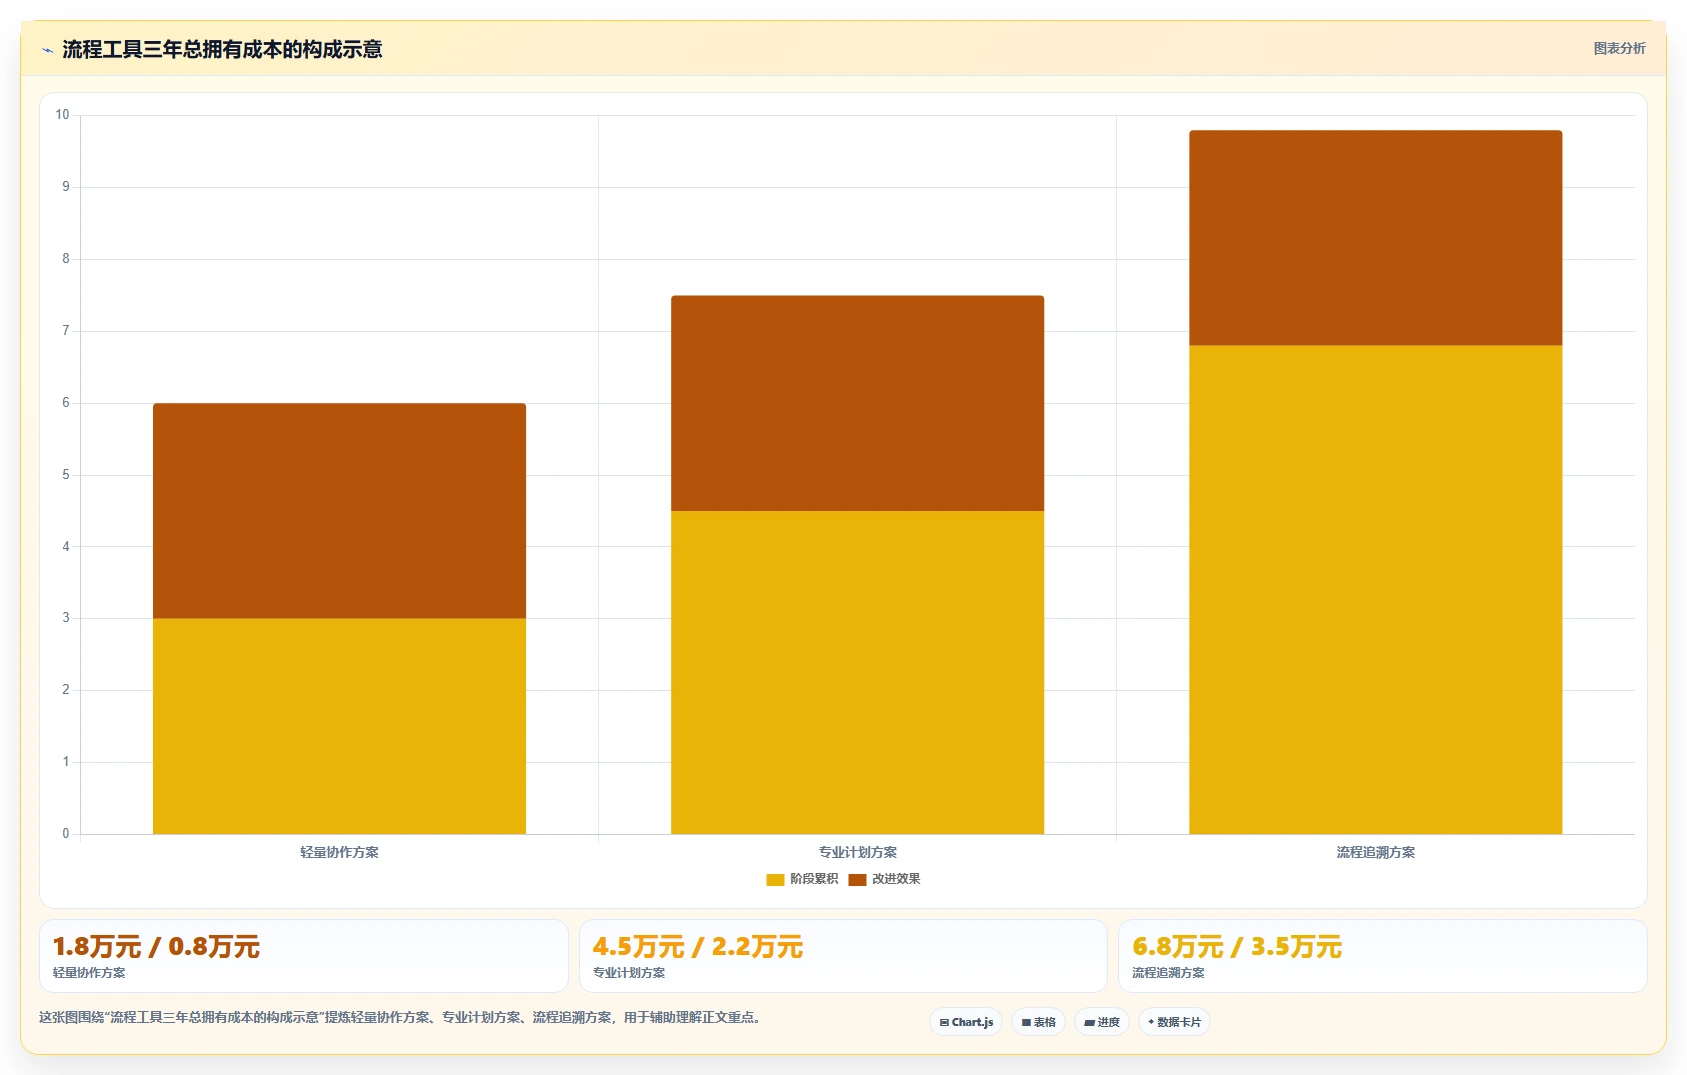Select the Chart.js pill button
The height and width of the screenshot is (1075, 1687).
(966, 1022)
